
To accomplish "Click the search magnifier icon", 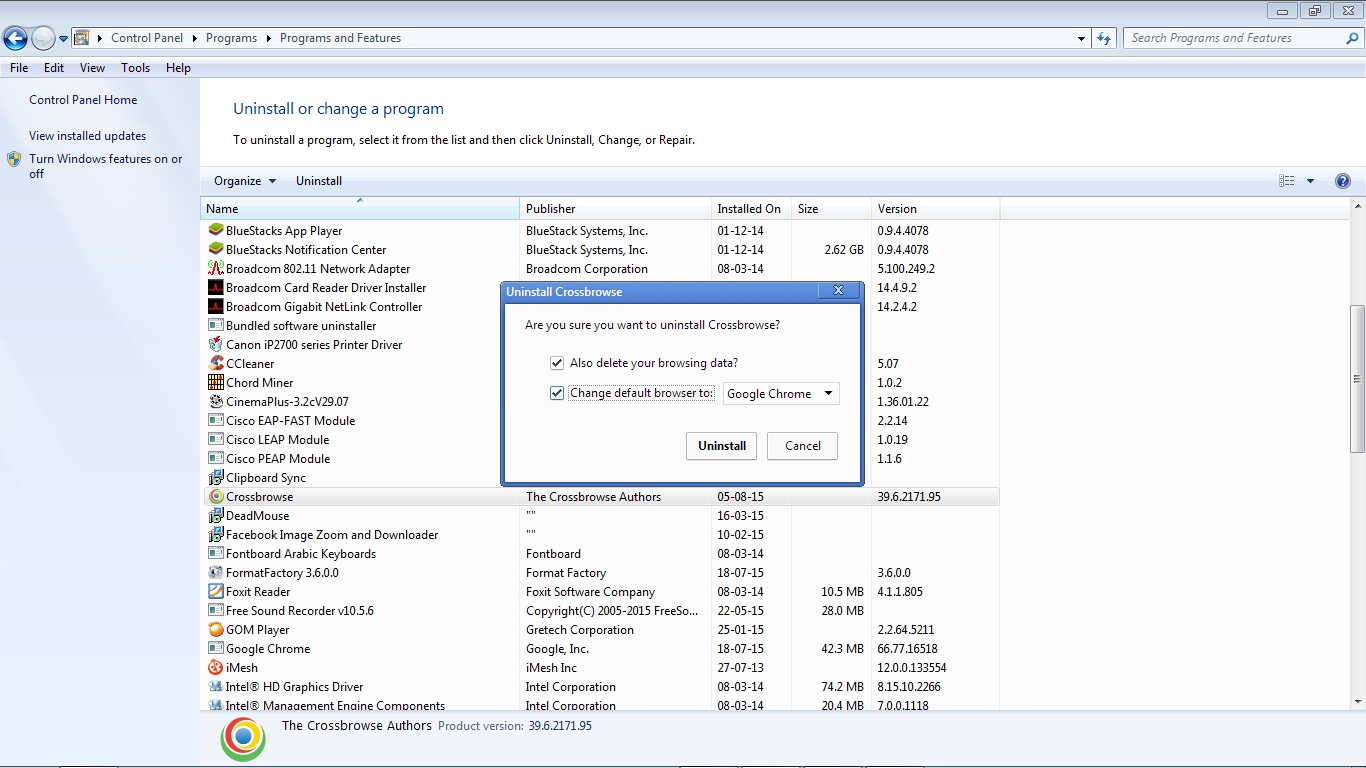I will click(x=1352, y=38).
